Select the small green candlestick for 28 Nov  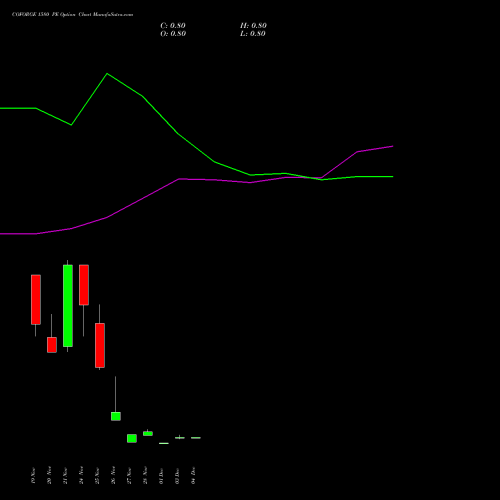pyautogui.click(x=148, y=433)
